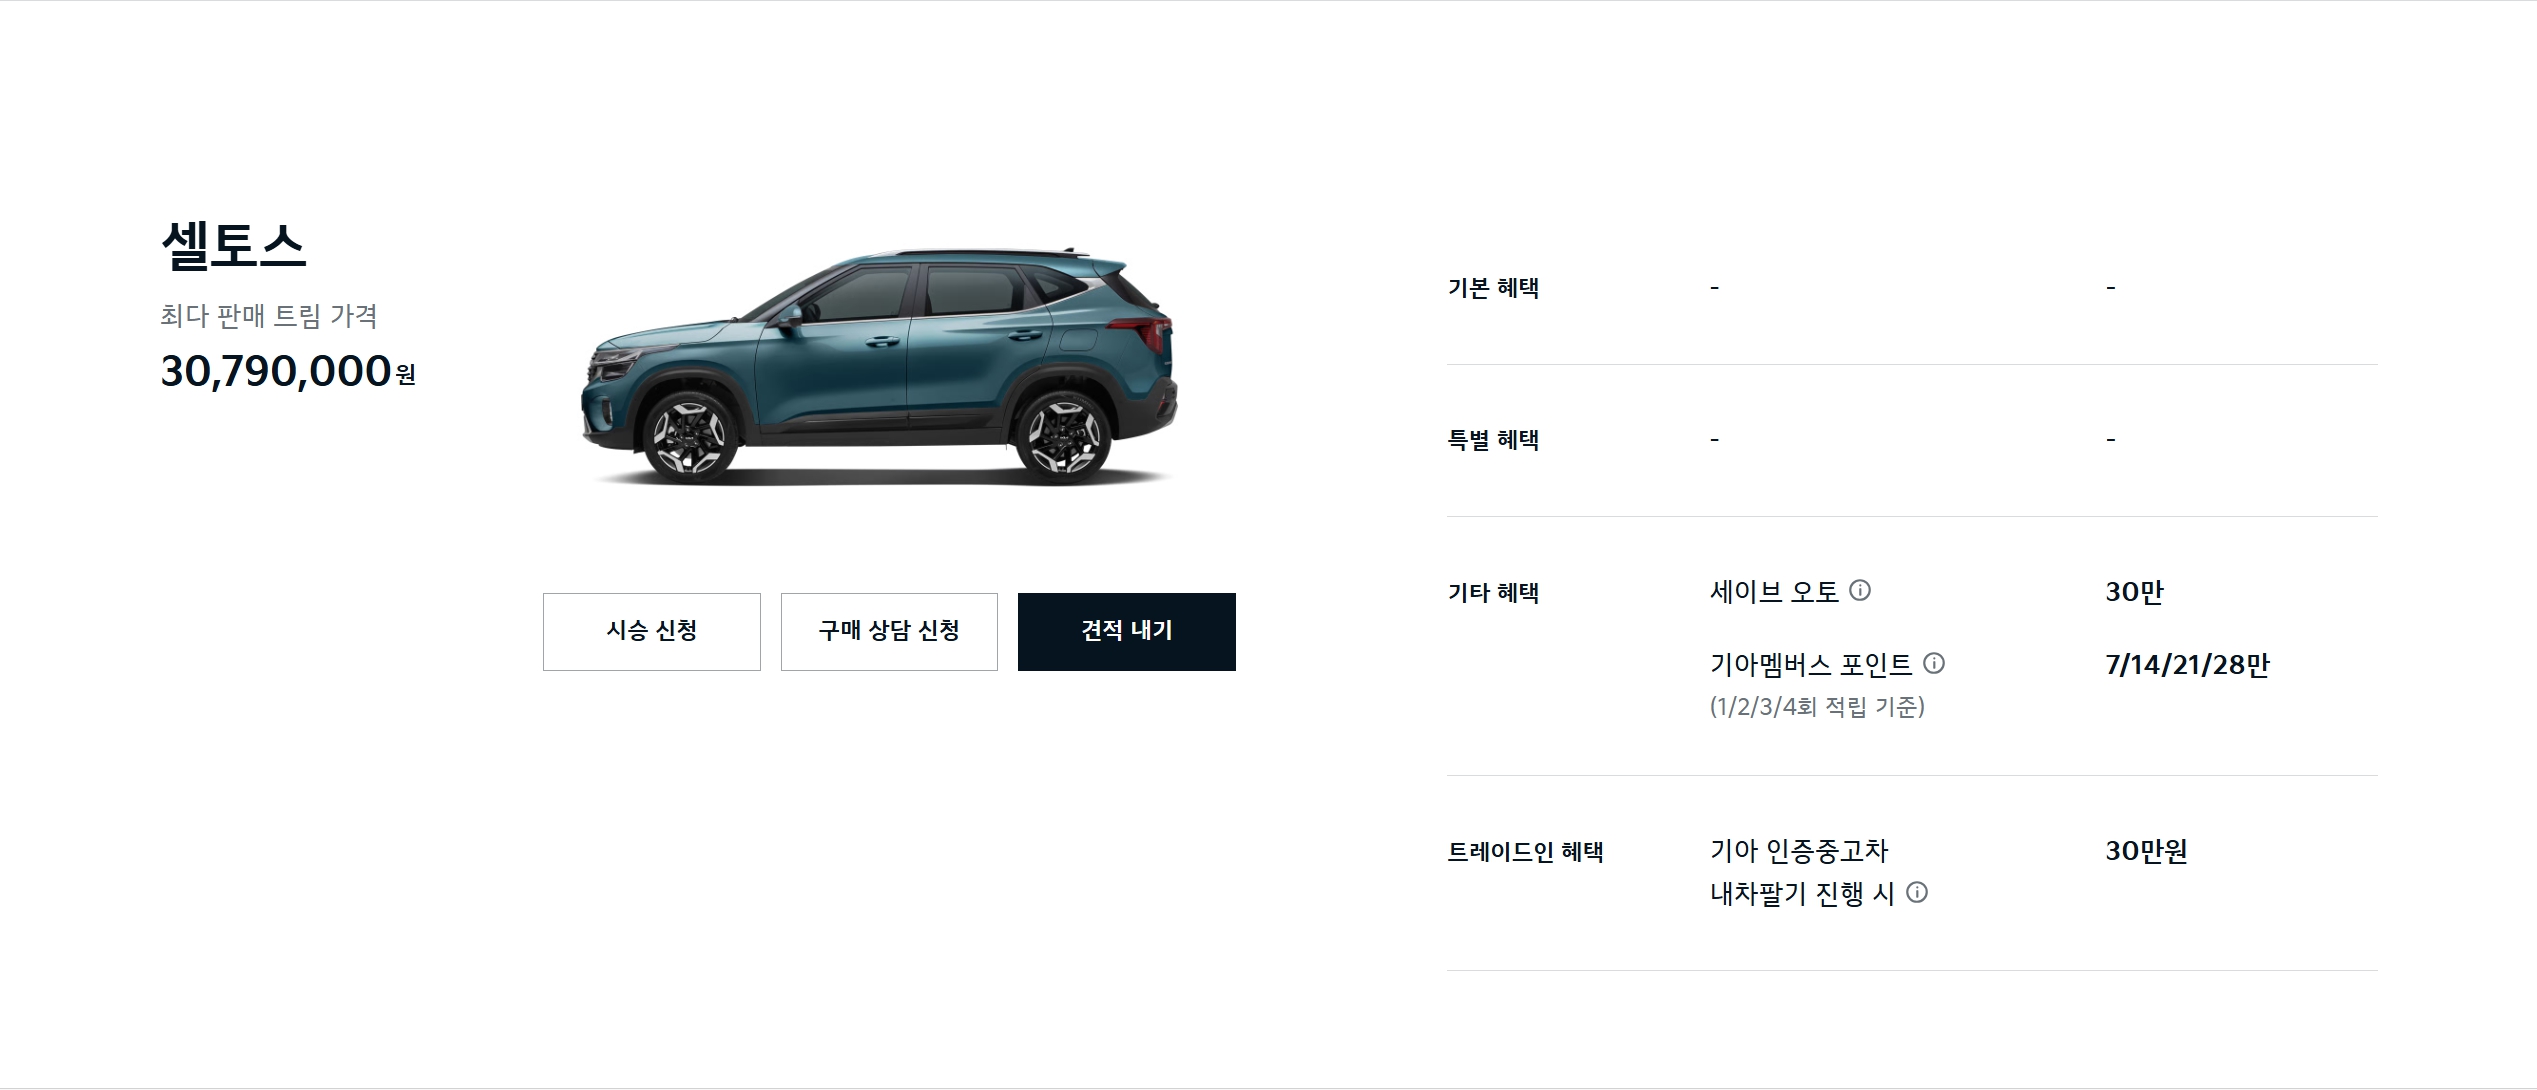Click the 최다 판매 트림 가격 caption
Screen dimensions: 2537x1090
coord(269,316)
